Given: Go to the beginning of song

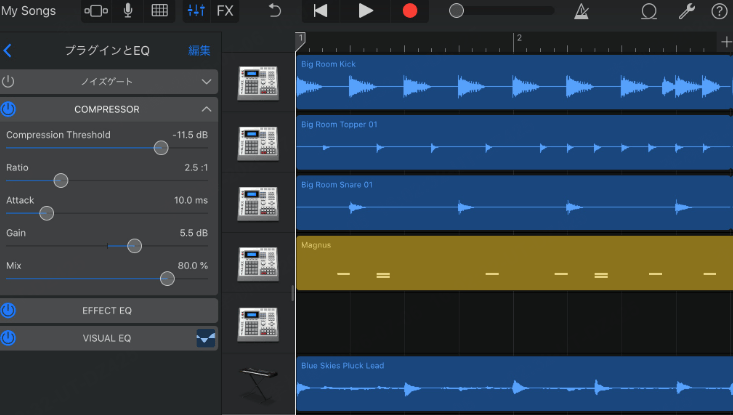Looking at the screenshot, I should point(320,11).
